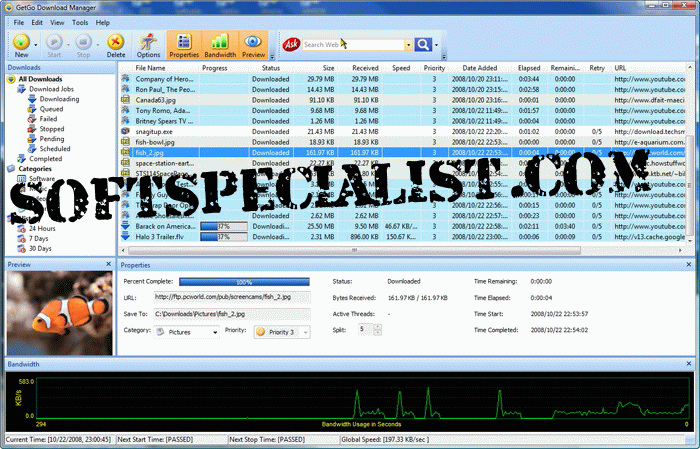
Task: Select the Queued tree item
Action: (x=51, y=109)
